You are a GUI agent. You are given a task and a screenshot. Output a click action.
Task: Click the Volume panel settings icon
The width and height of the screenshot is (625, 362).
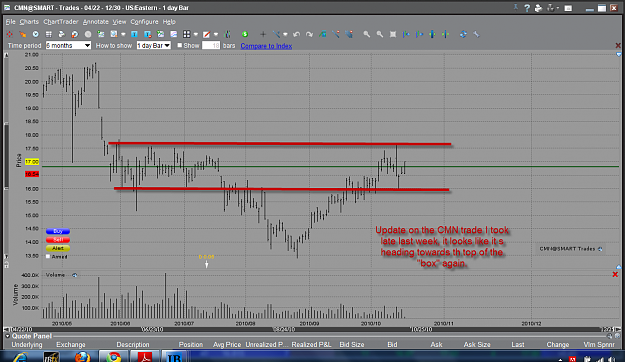point(75,275)
